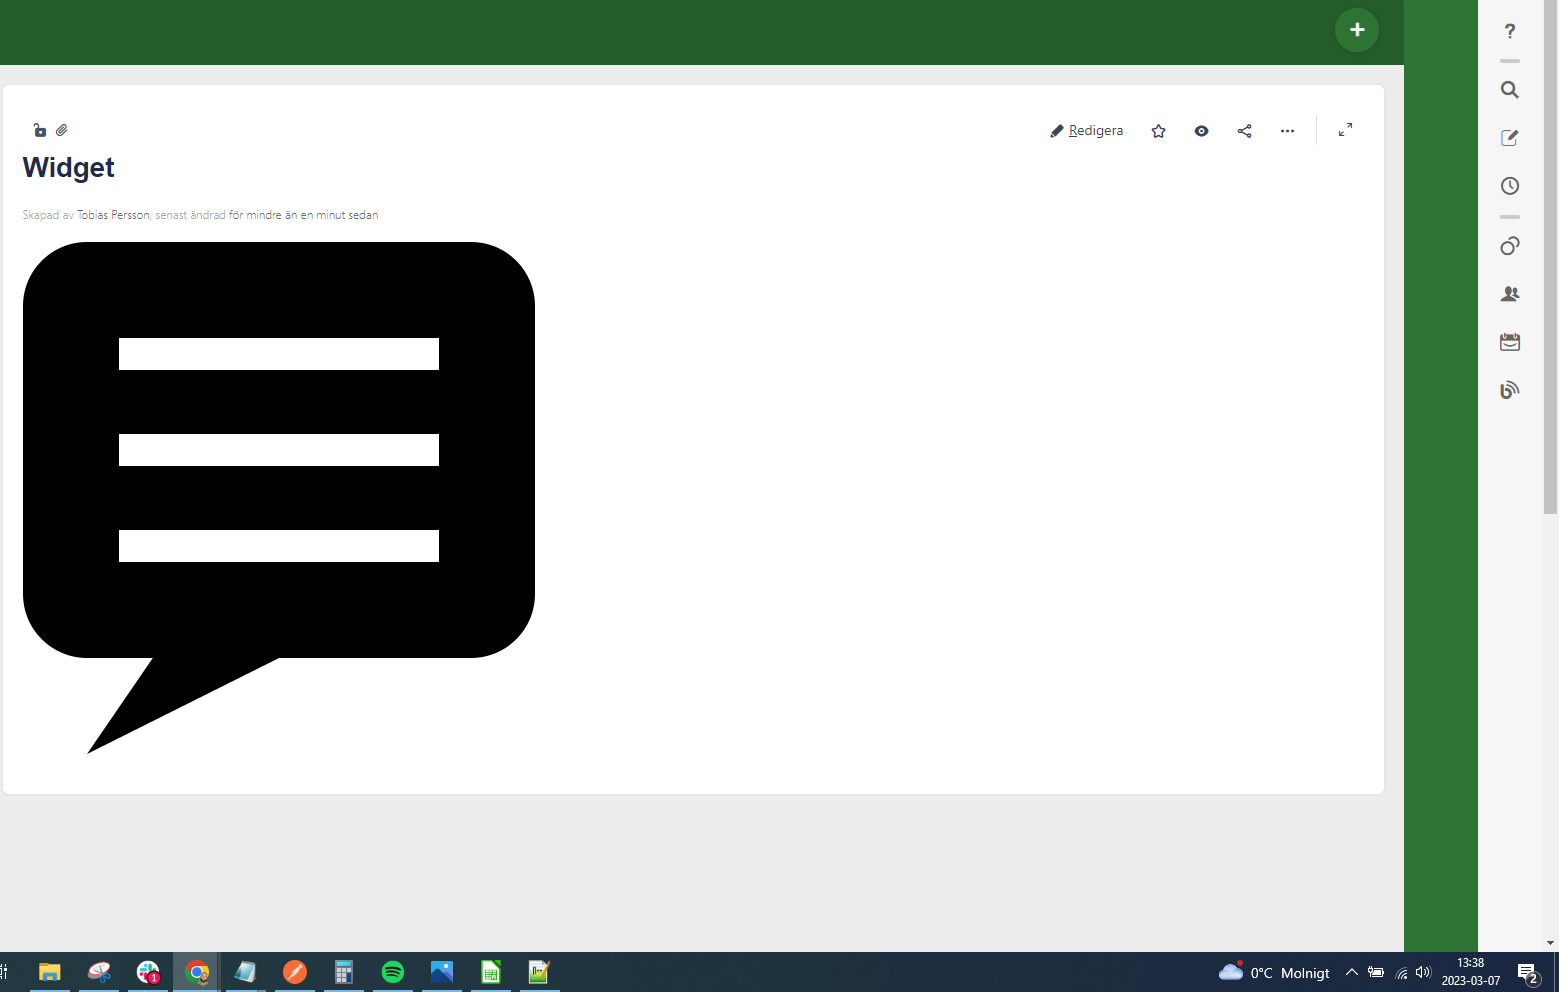
Task: Open the more actions ellipsis menu
Action: (1287, 131)
